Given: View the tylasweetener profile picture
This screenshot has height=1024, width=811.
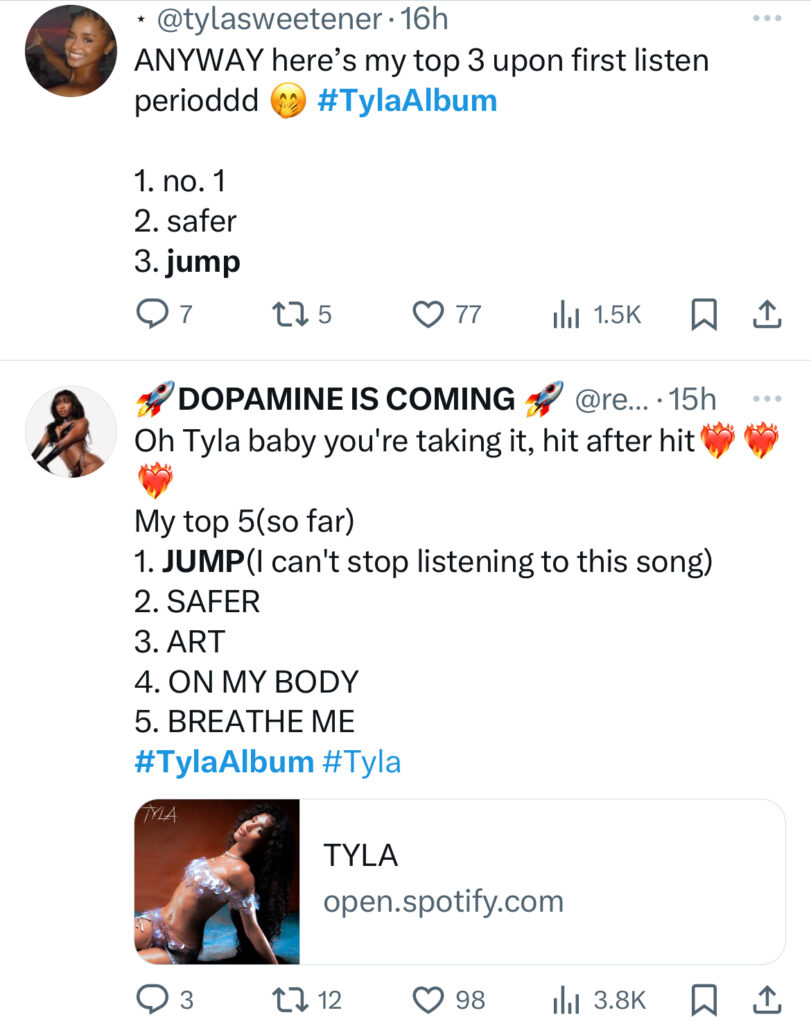Looking at the screenshot, I should point(71,51).
